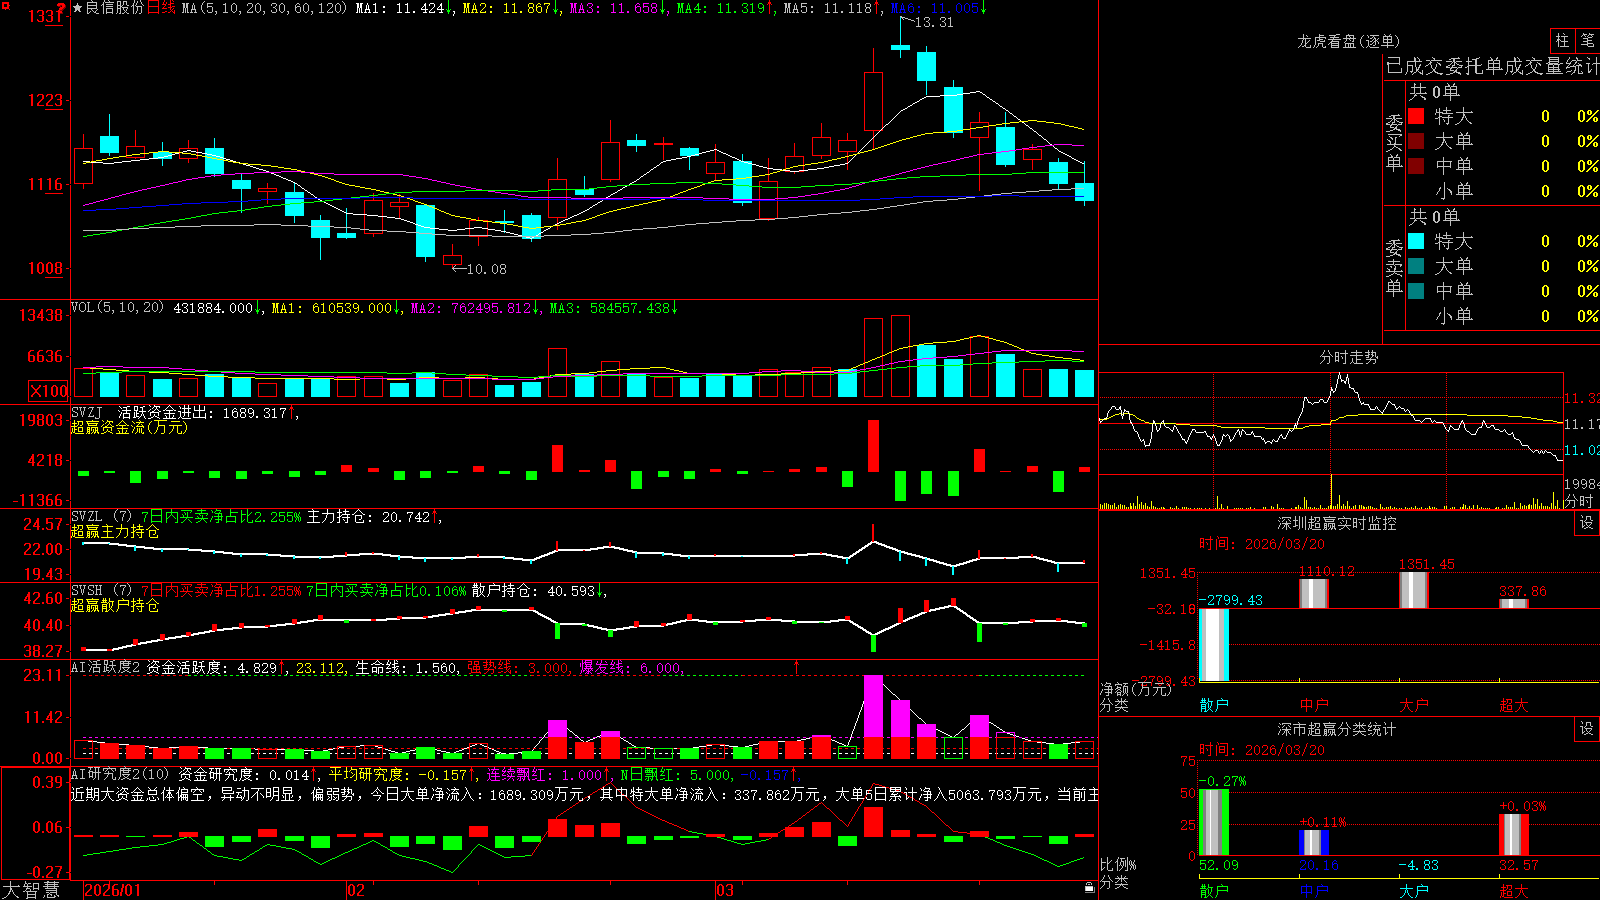
Task: Click the 超赢散户持仓 indicator label
Action: click(115, 606)
